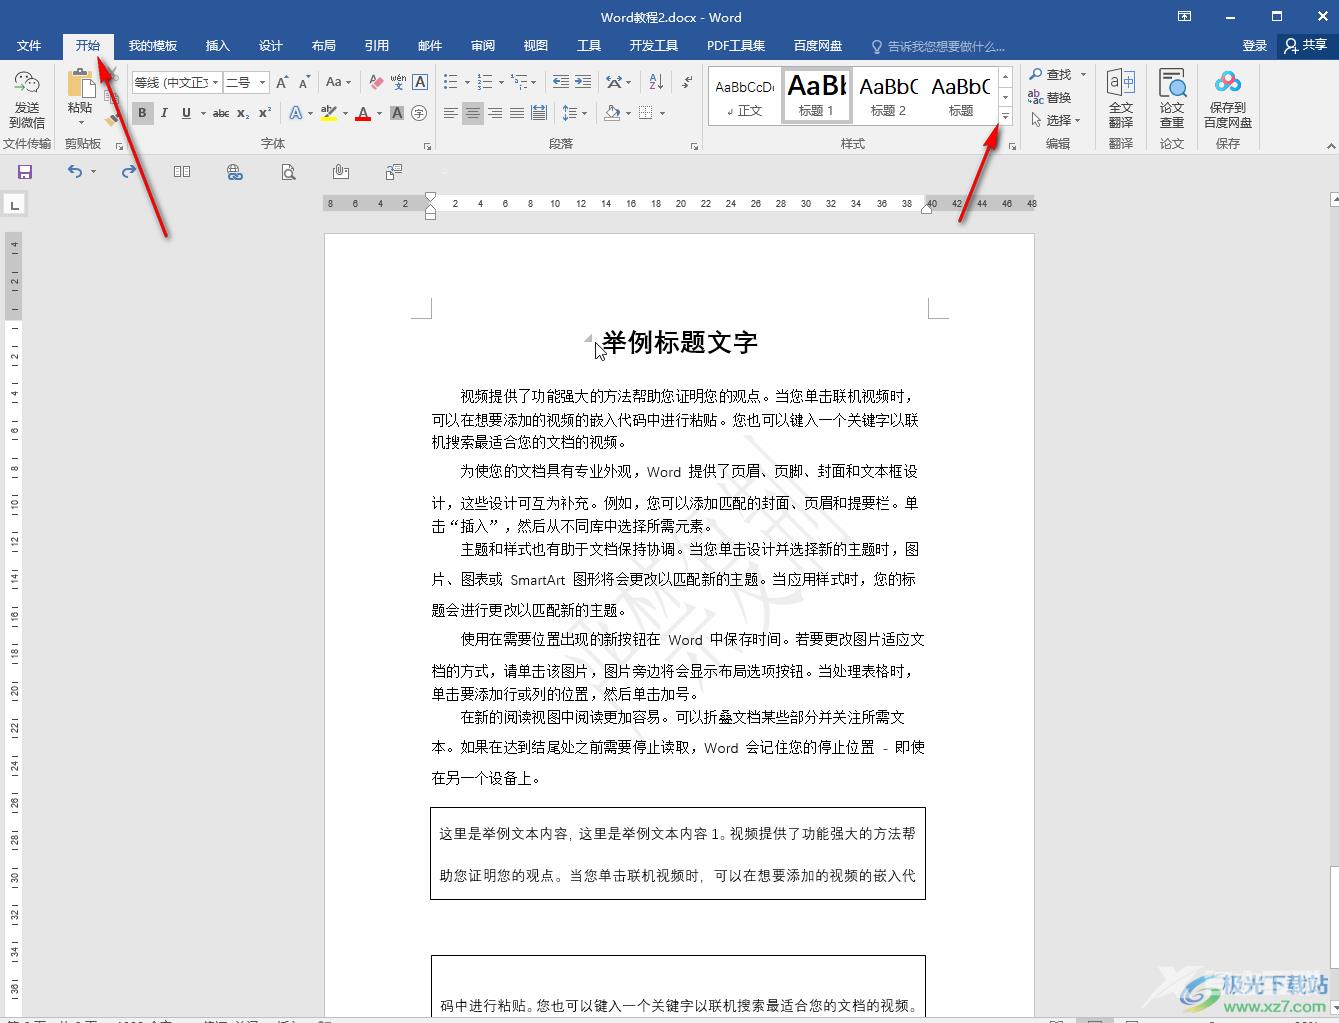The image size is (1339, 1023).
Task: Click the globe link icon in quick toolbar
Action: pos(235,172)
